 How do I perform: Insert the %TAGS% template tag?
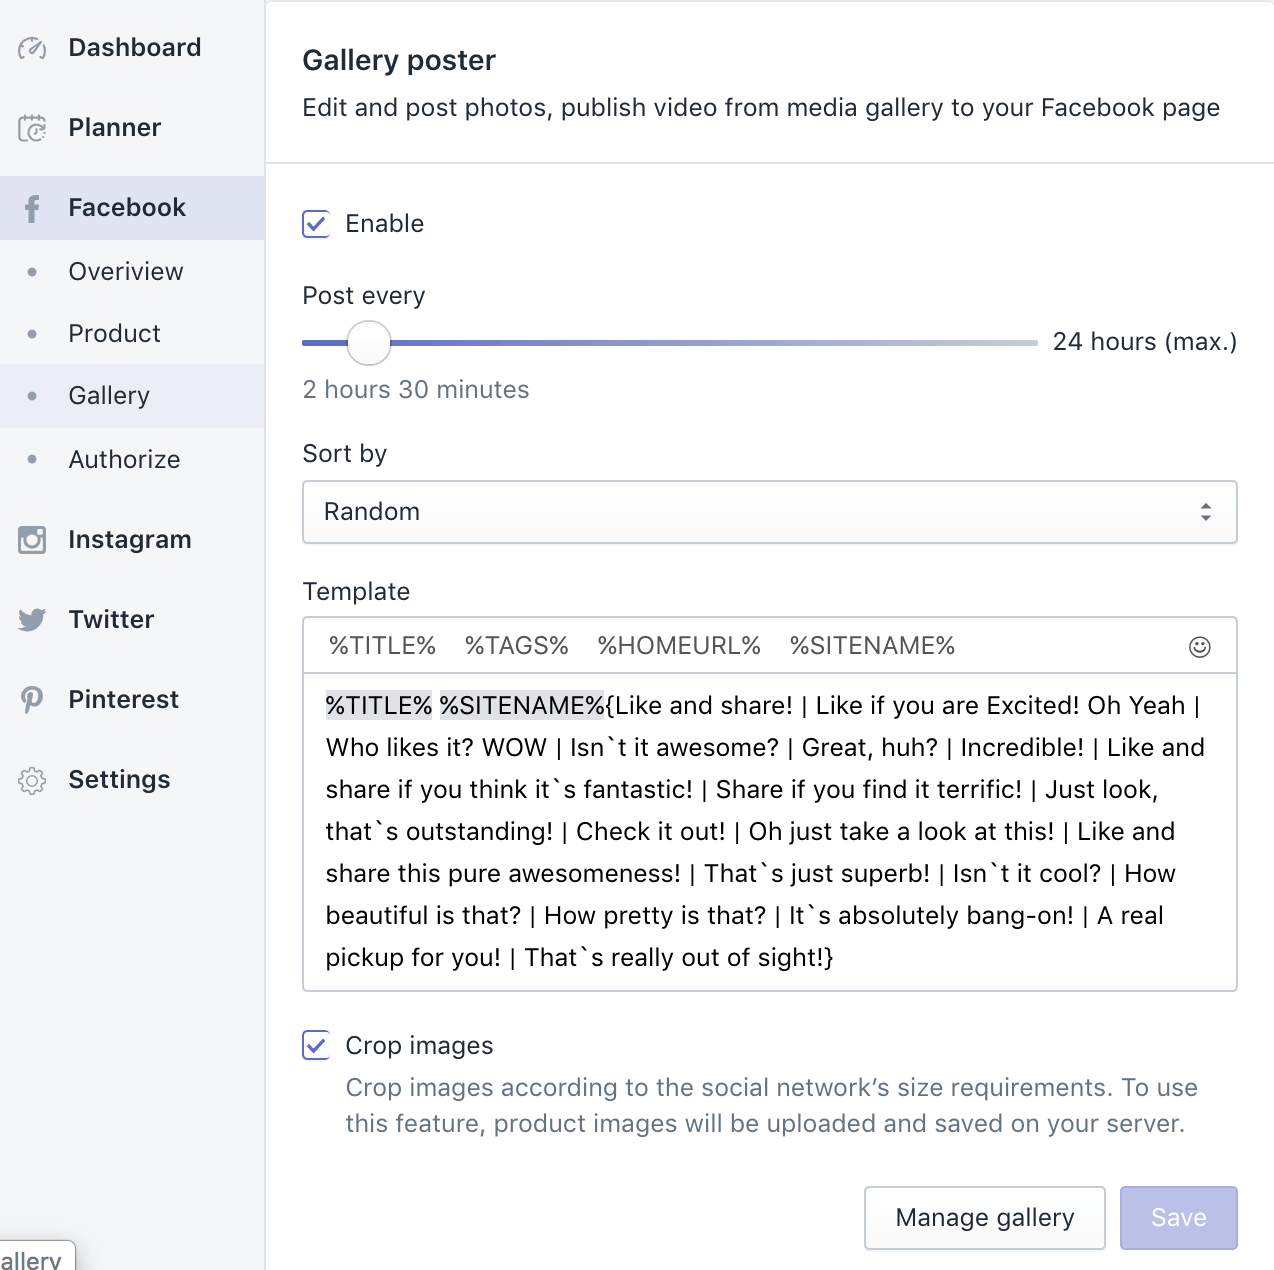(516, 647)
